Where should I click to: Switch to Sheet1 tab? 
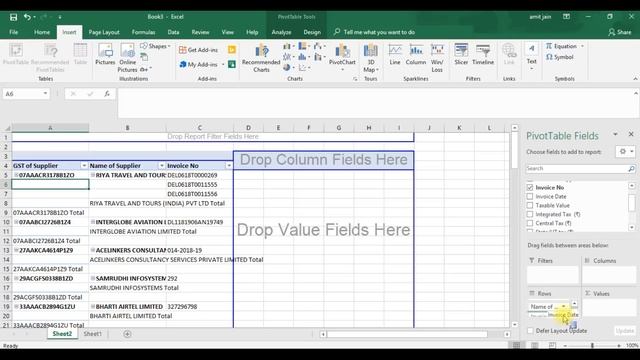(x=92, y=334)
